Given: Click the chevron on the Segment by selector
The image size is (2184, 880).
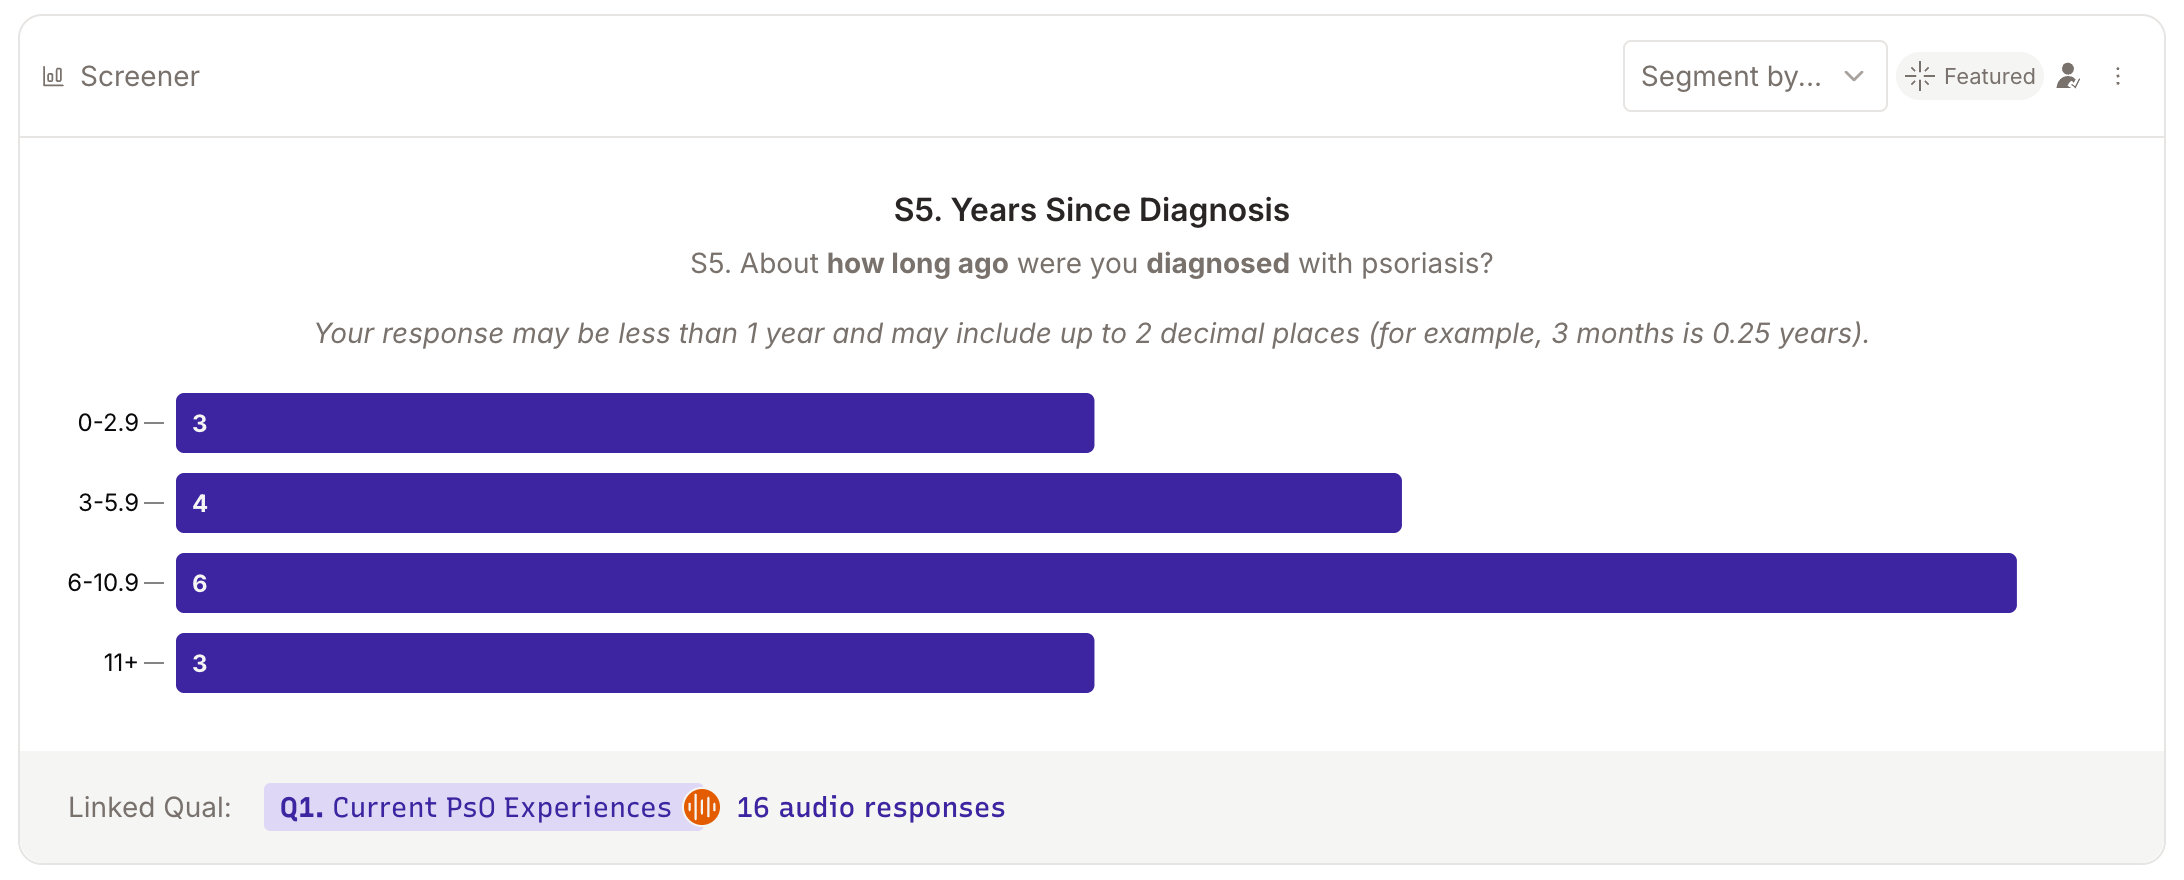Looking at the screenshot, I should [x=1853, y=75].
